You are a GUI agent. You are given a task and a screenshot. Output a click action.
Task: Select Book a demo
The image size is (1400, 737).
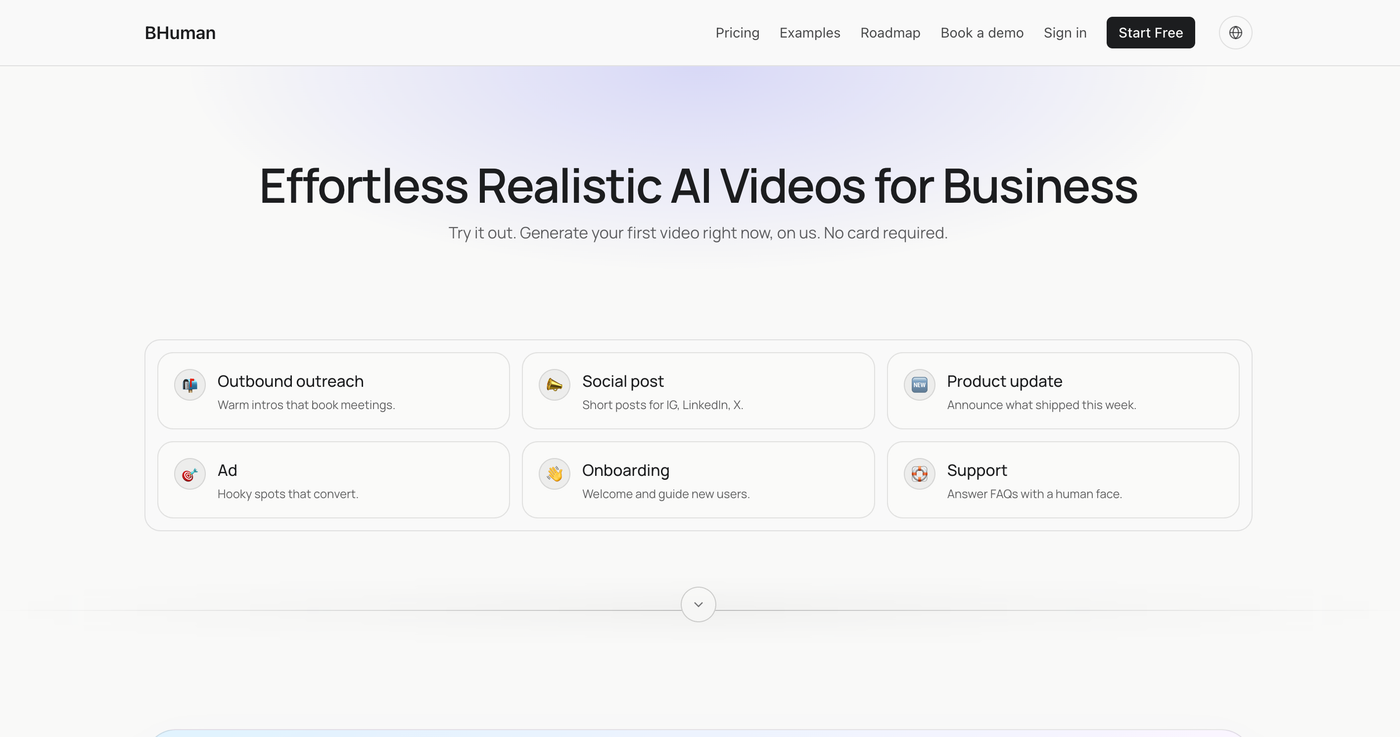click(x=982, y=33)
